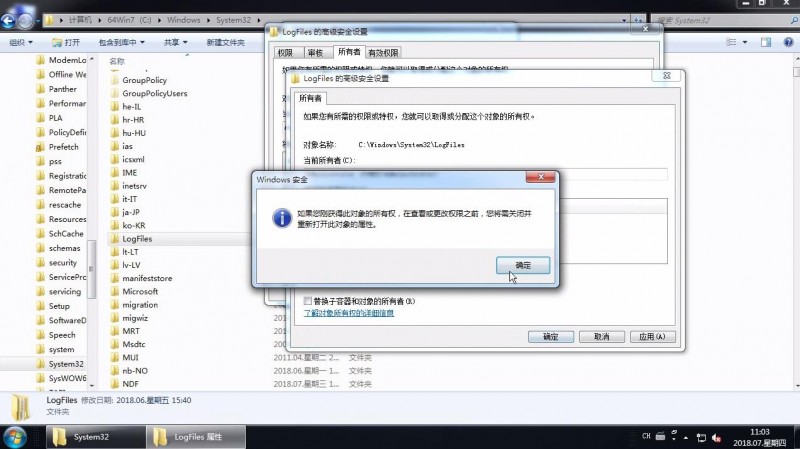Image resolution: width=800 pixels, height=449 pixels.
Task: Open the 共享 dropdown menu
Action: [176, 42]
